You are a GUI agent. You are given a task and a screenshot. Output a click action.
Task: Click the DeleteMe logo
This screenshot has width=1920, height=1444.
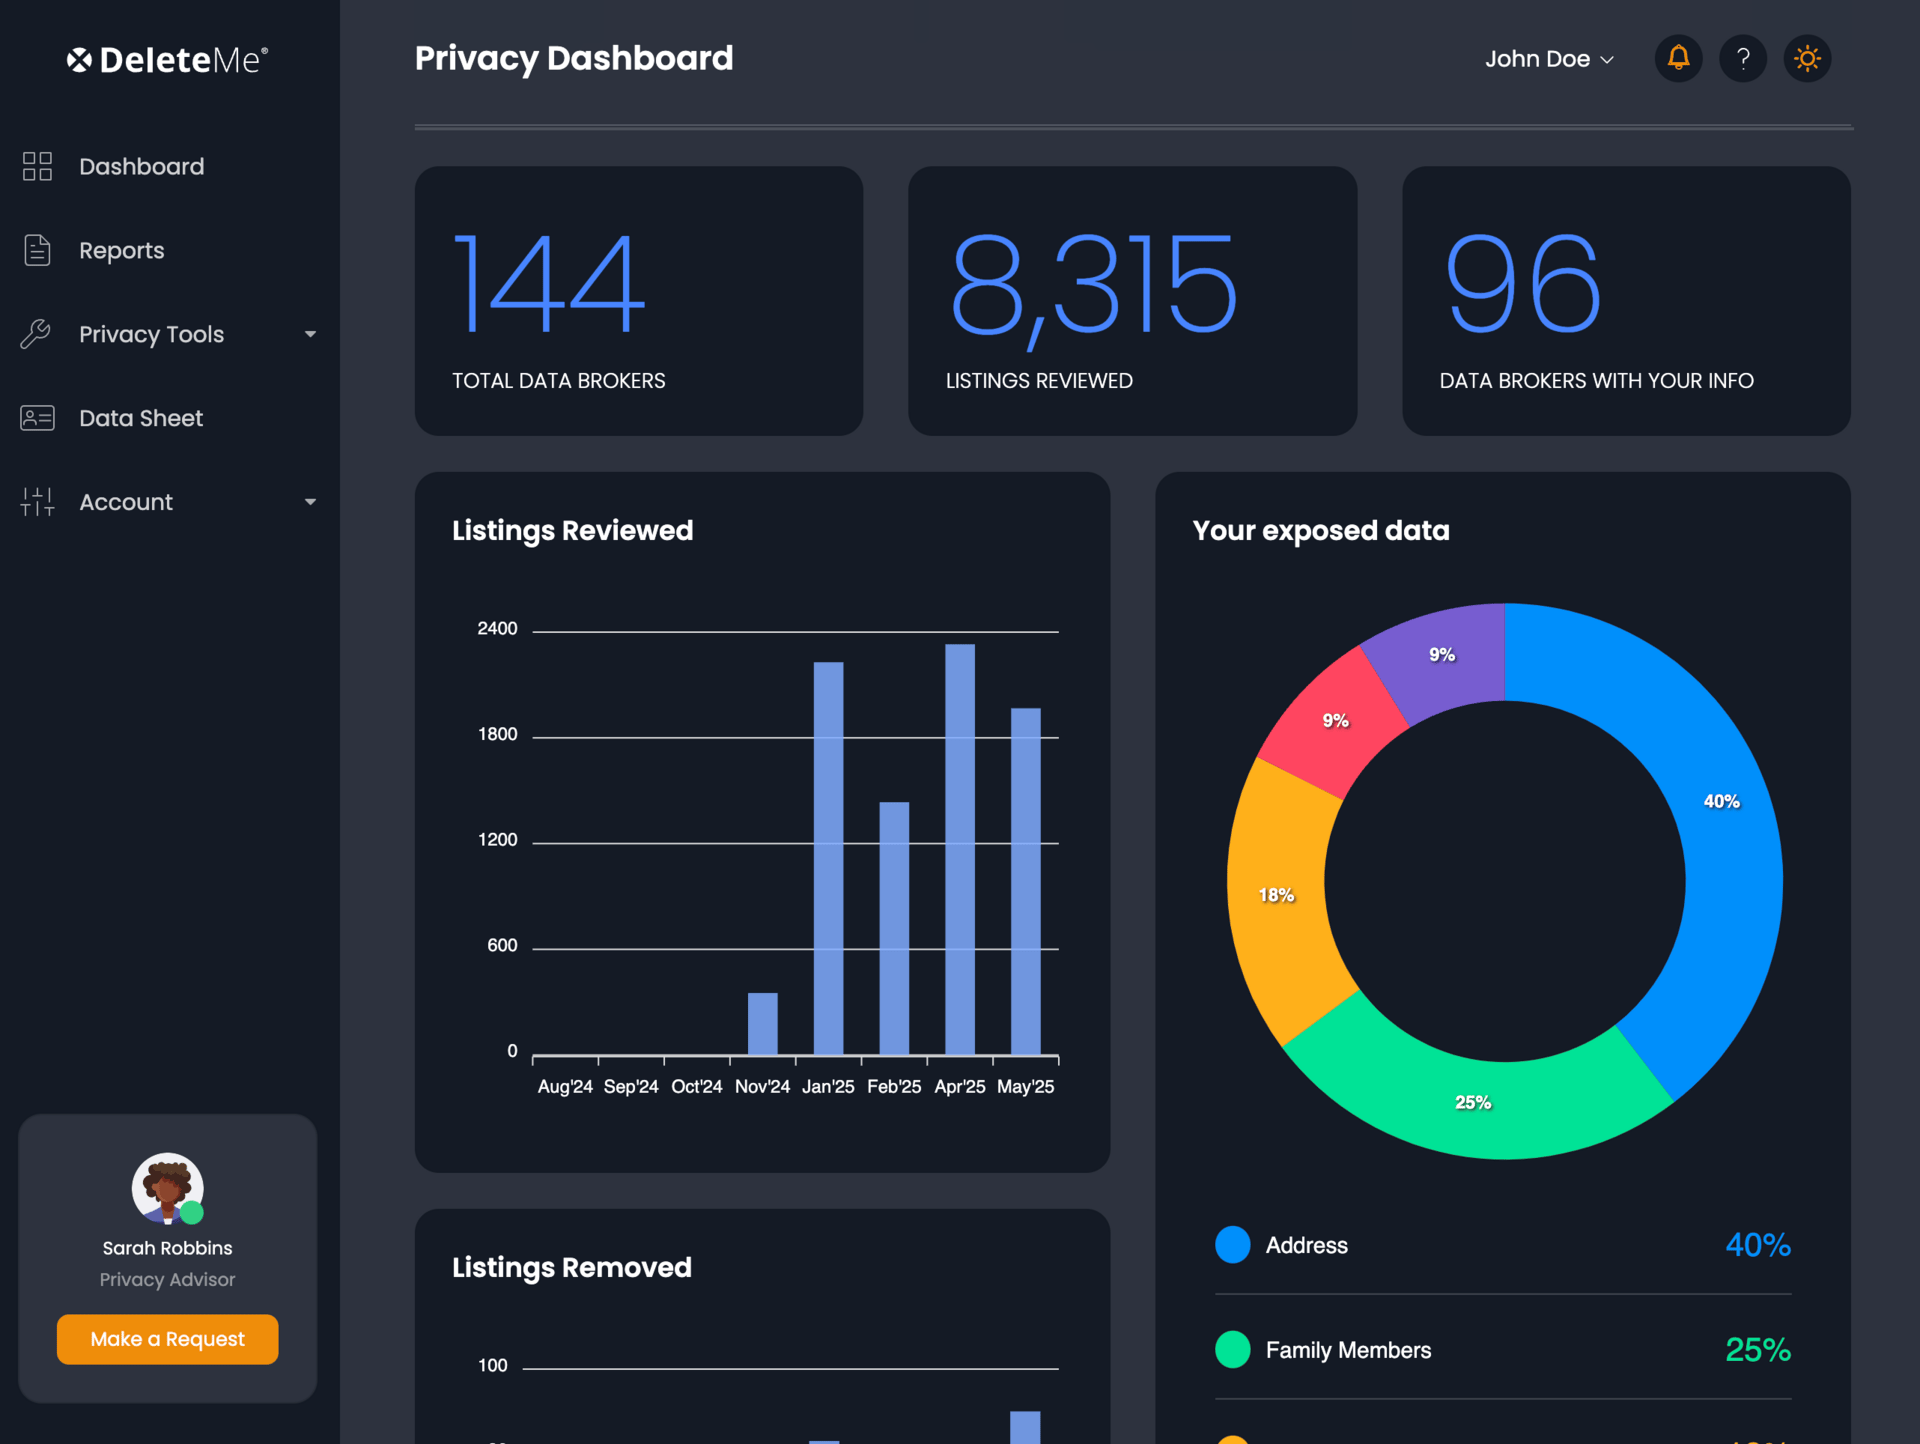pos(168,60)
